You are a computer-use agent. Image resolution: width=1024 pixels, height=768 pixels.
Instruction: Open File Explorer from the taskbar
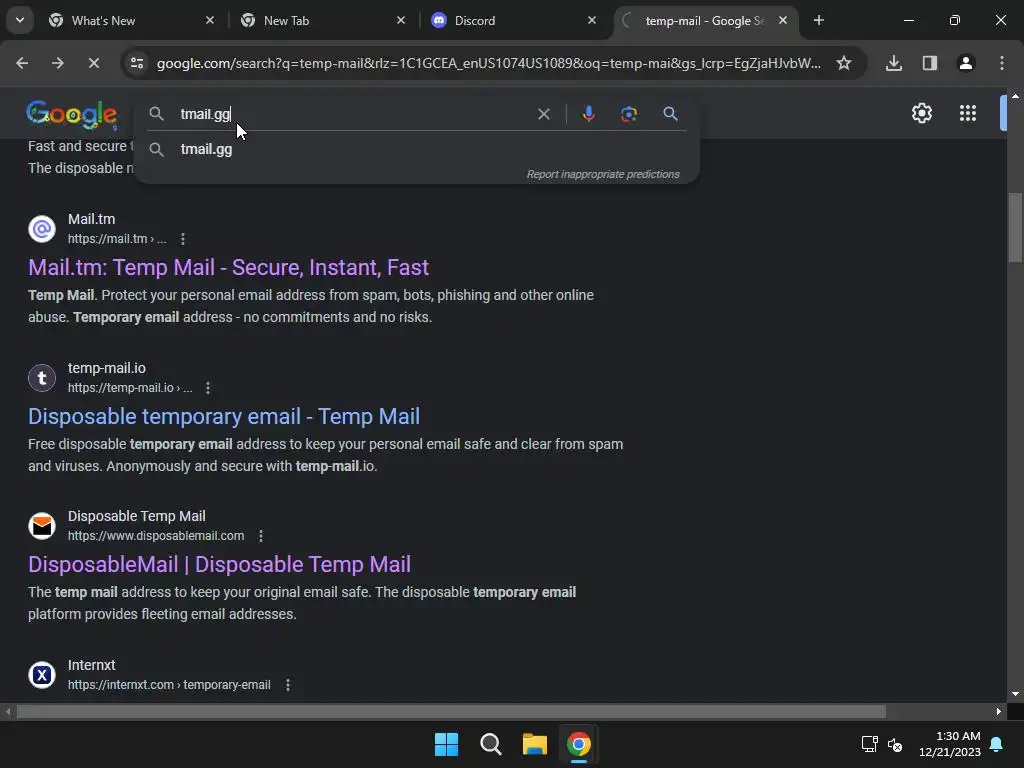point(534,744)
